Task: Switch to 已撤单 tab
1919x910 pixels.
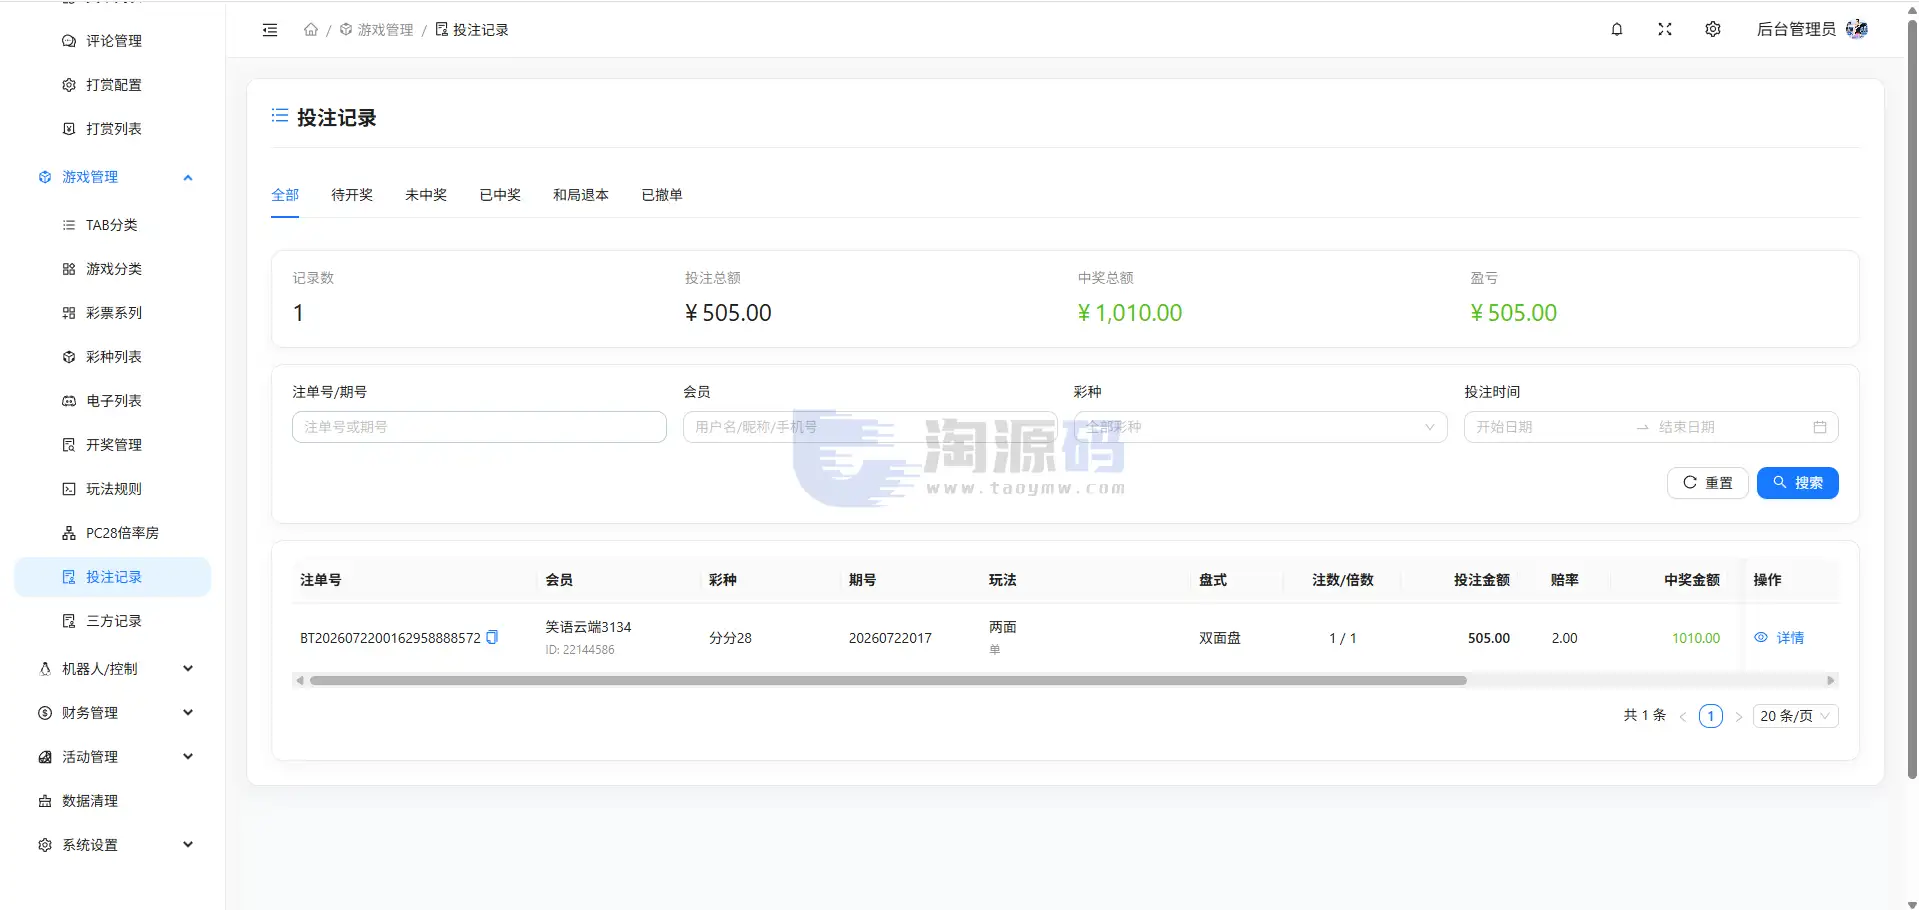Action: [x=662, y=195]
